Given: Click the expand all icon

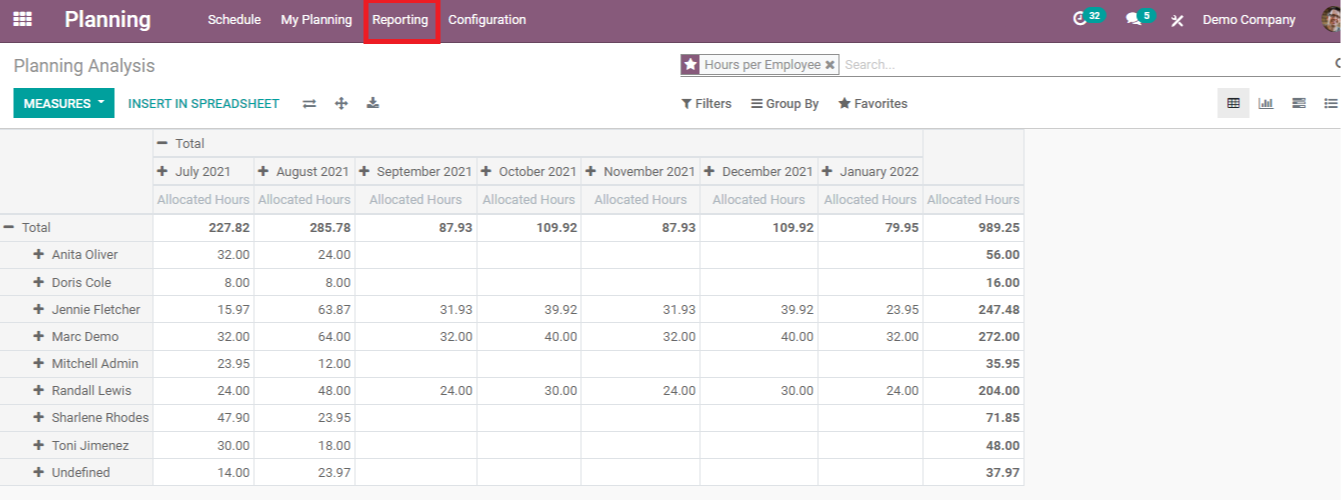Looking at the screenshot, I should pyautogui.click(x=341, y=103).
